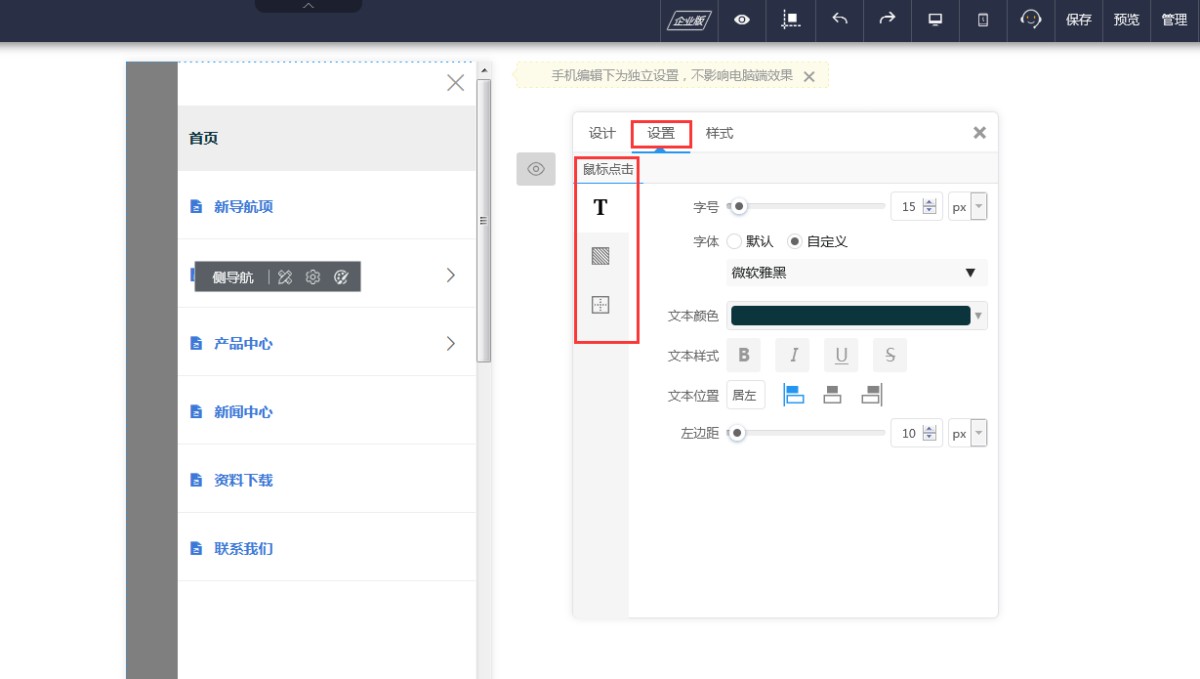Click the 左边距 value input field
1200x679 pixels.
[x=908, y=434]
